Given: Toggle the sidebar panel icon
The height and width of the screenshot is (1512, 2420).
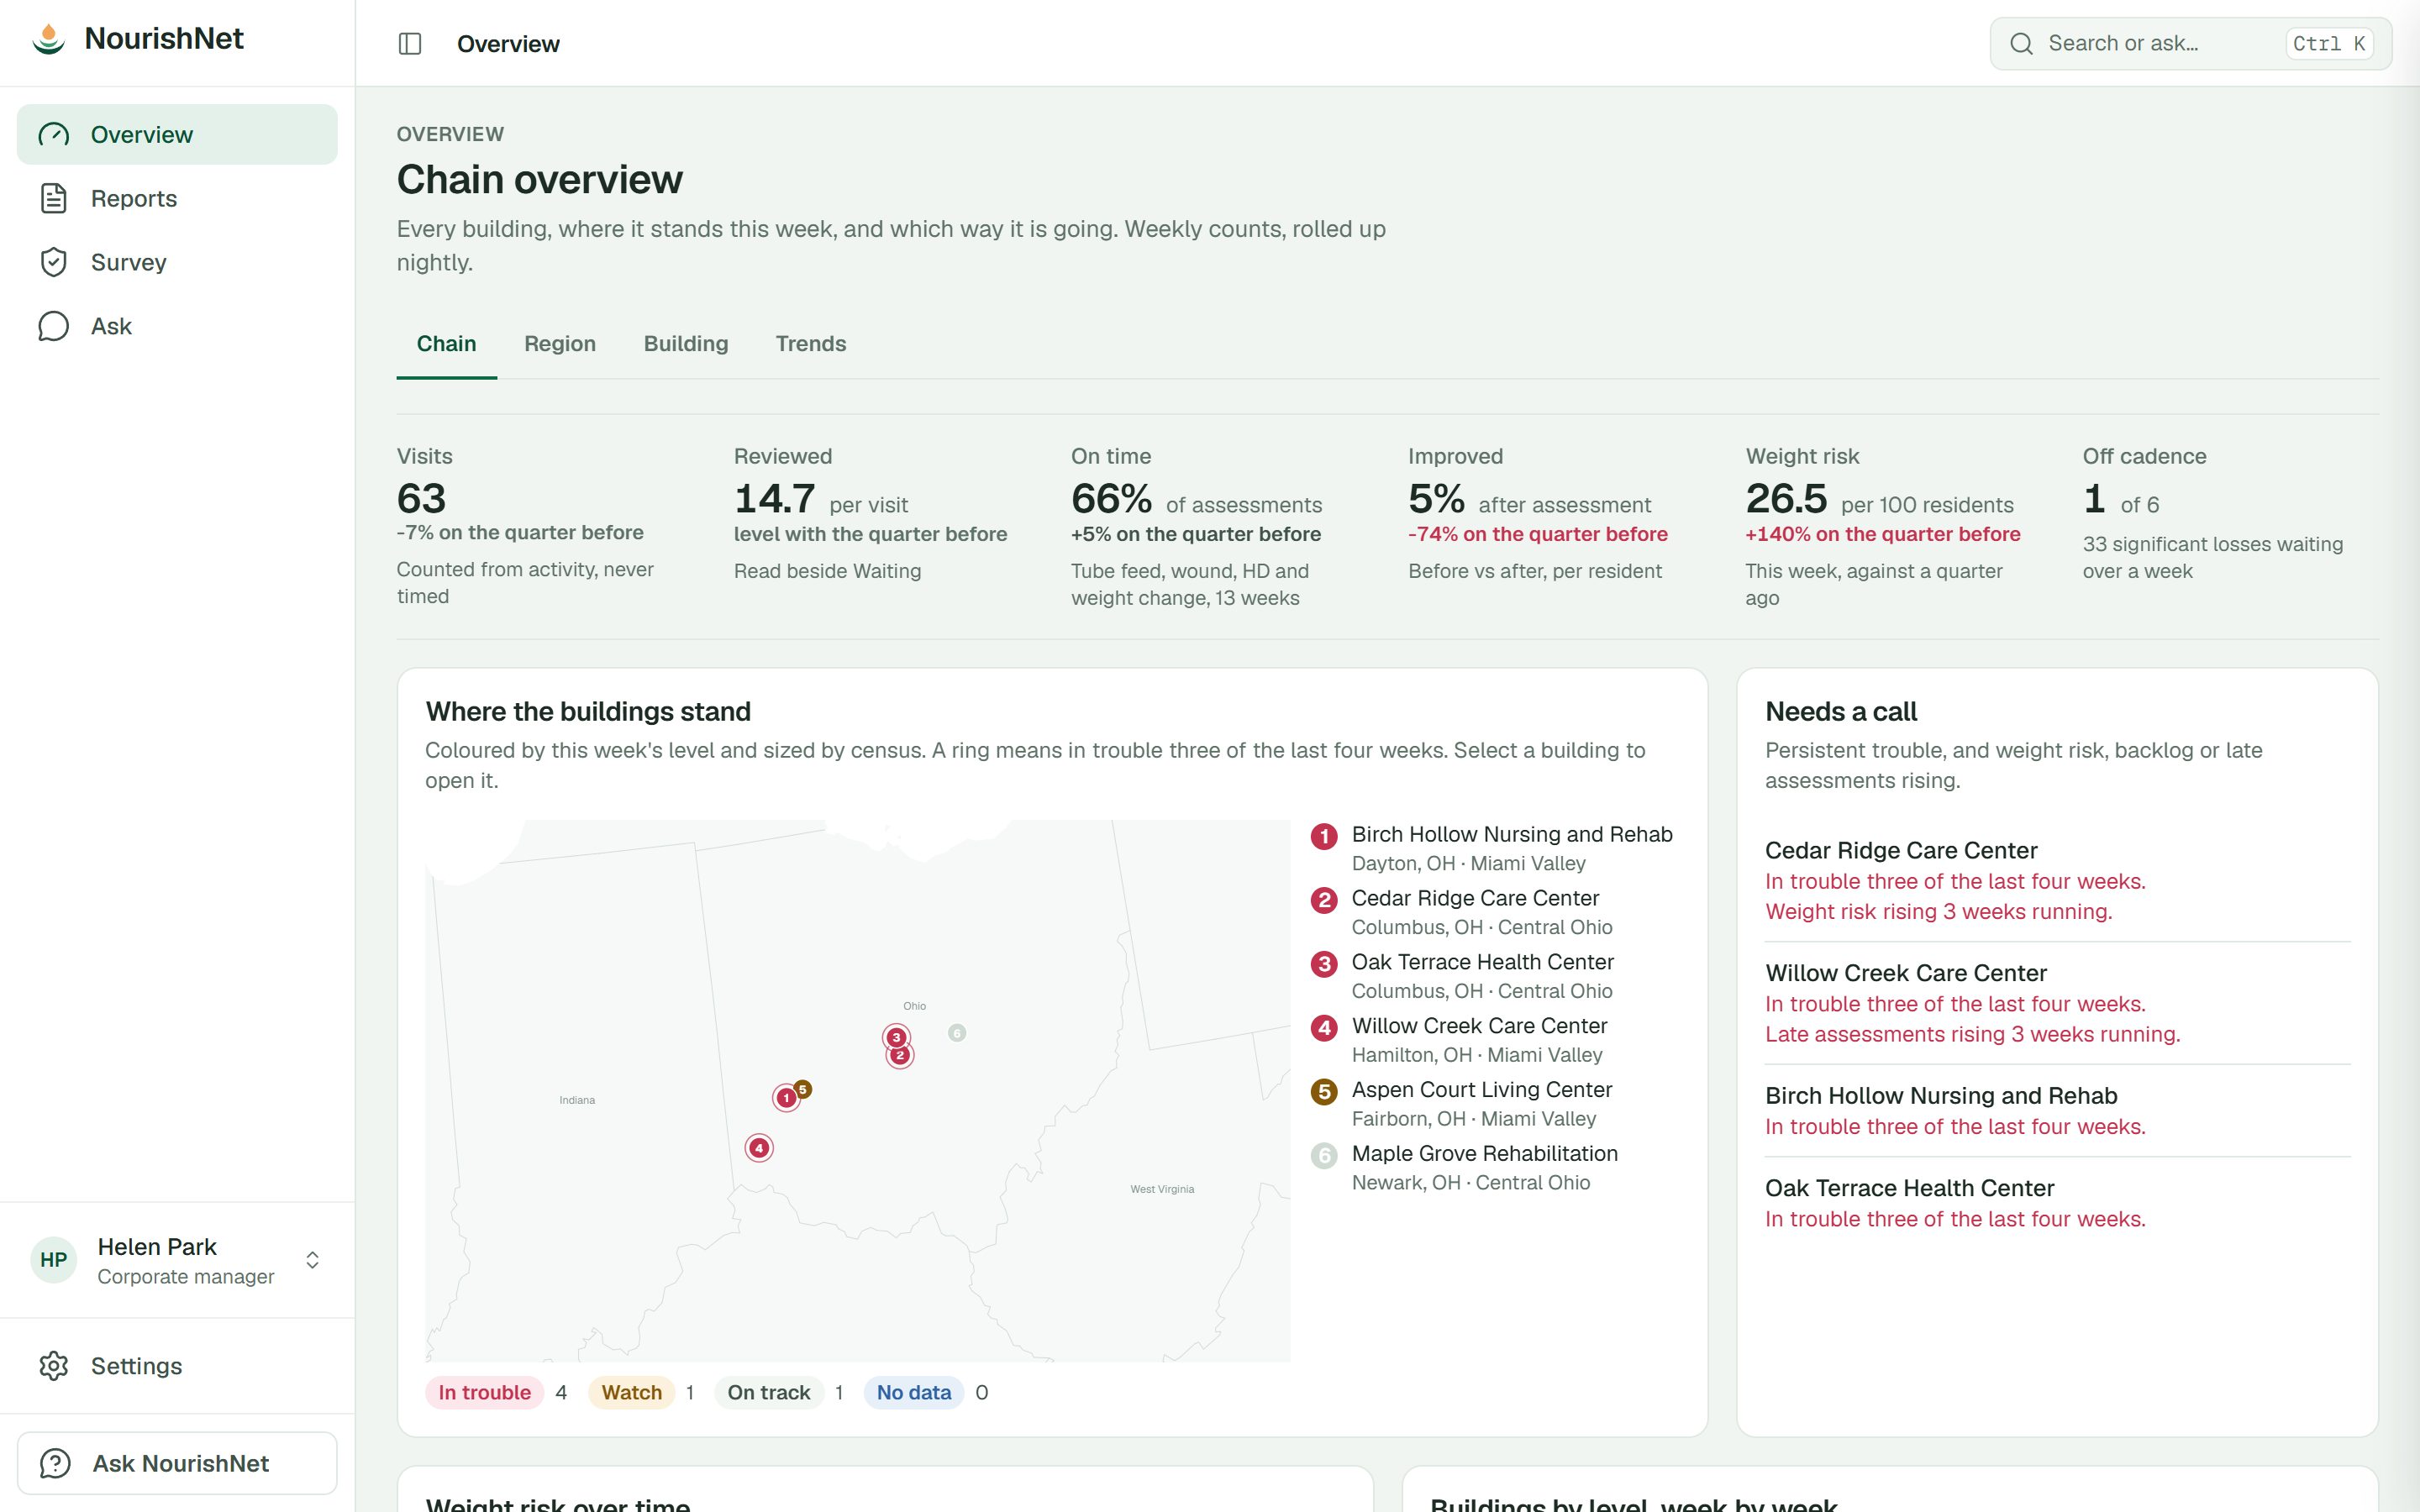Looking at the screenshot, I should (410, 43).
